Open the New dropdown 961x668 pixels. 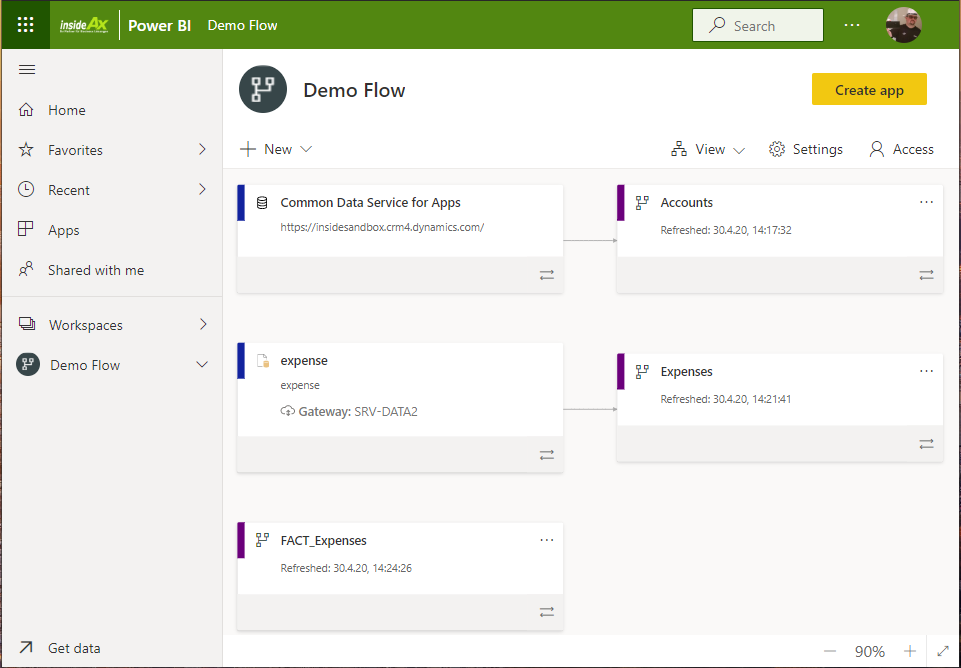pos(276,150)
